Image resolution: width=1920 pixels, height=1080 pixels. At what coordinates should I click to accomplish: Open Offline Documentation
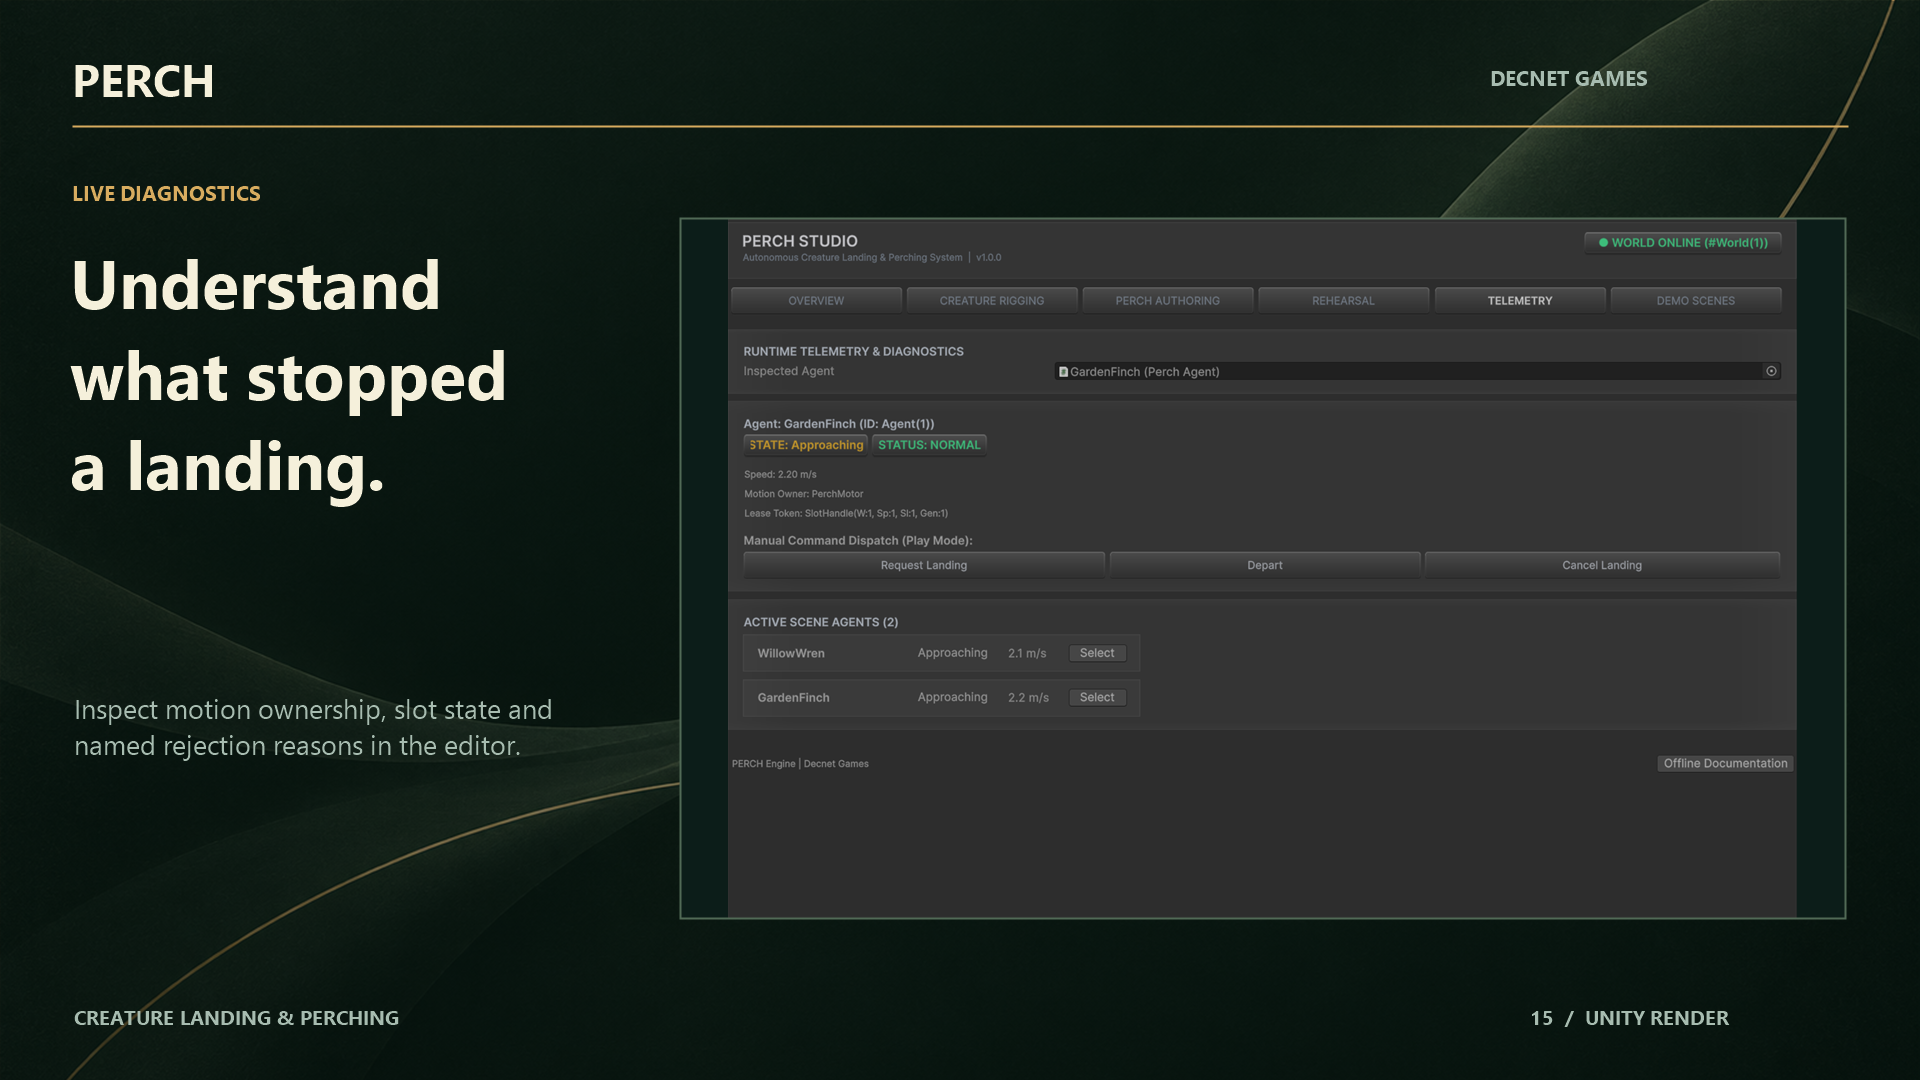(x=1725, y=764)
